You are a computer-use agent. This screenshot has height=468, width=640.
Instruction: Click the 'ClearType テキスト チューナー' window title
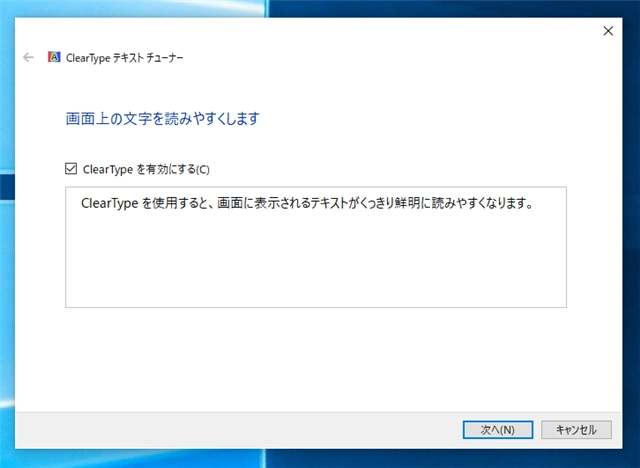coord(124,58)
